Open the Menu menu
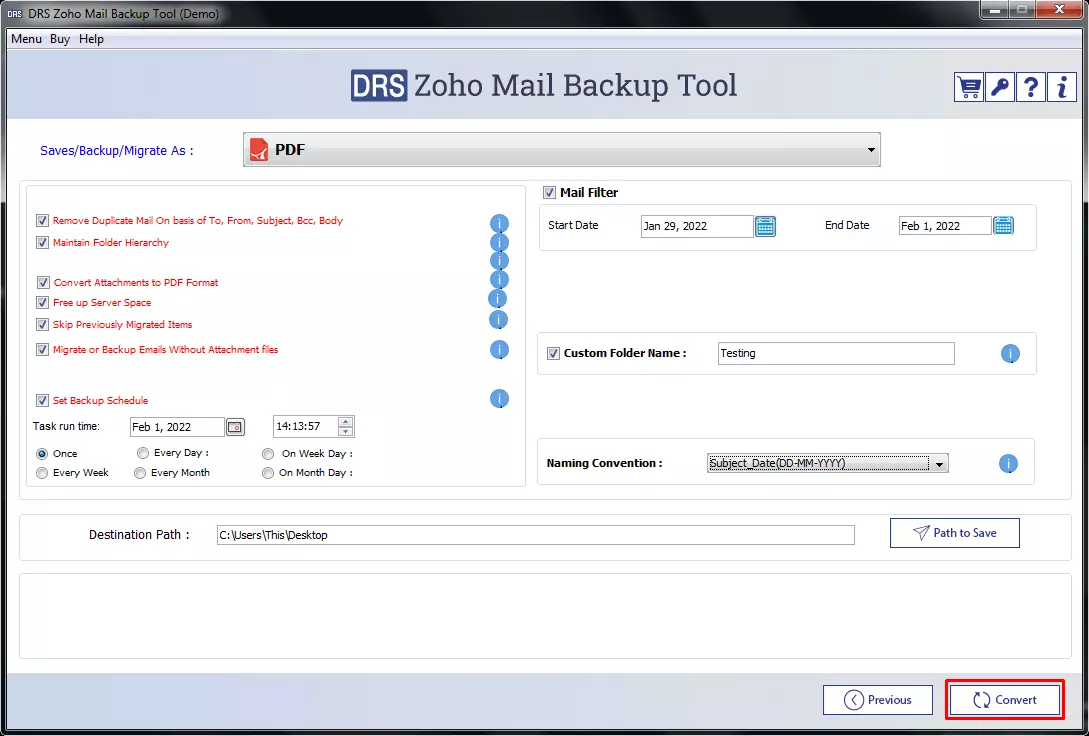The width and height of the screenshot is (1089, 736). point(26,39)
